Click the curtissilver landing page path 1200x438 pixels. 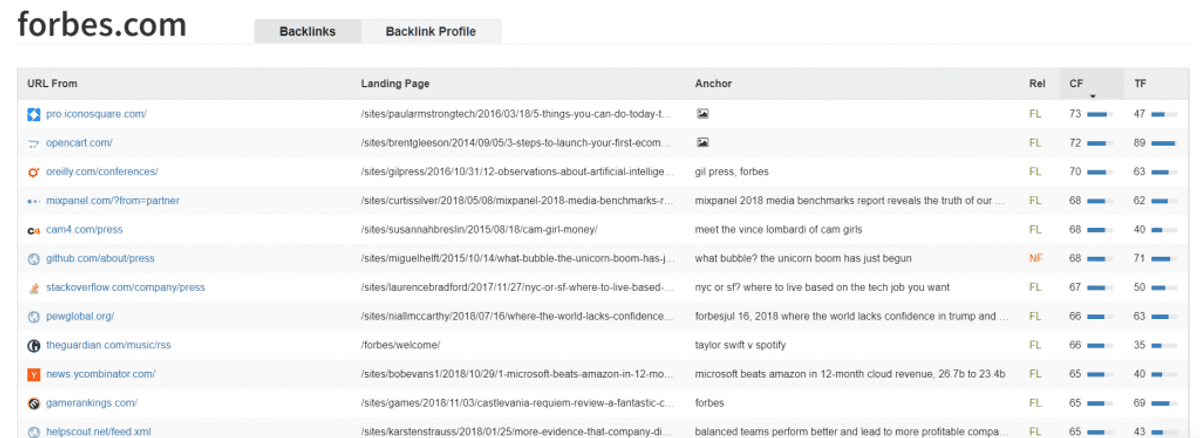[516, 201]
